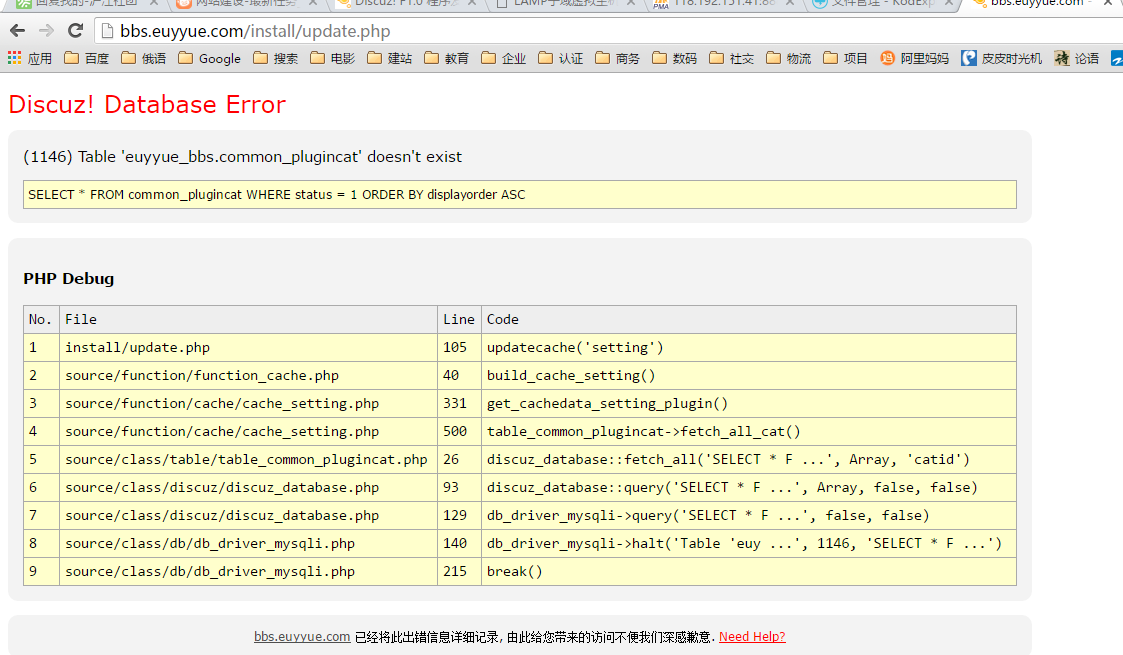Click the address bar URL field
This screenshot has width=1123, height=655.
click(609, 31)
